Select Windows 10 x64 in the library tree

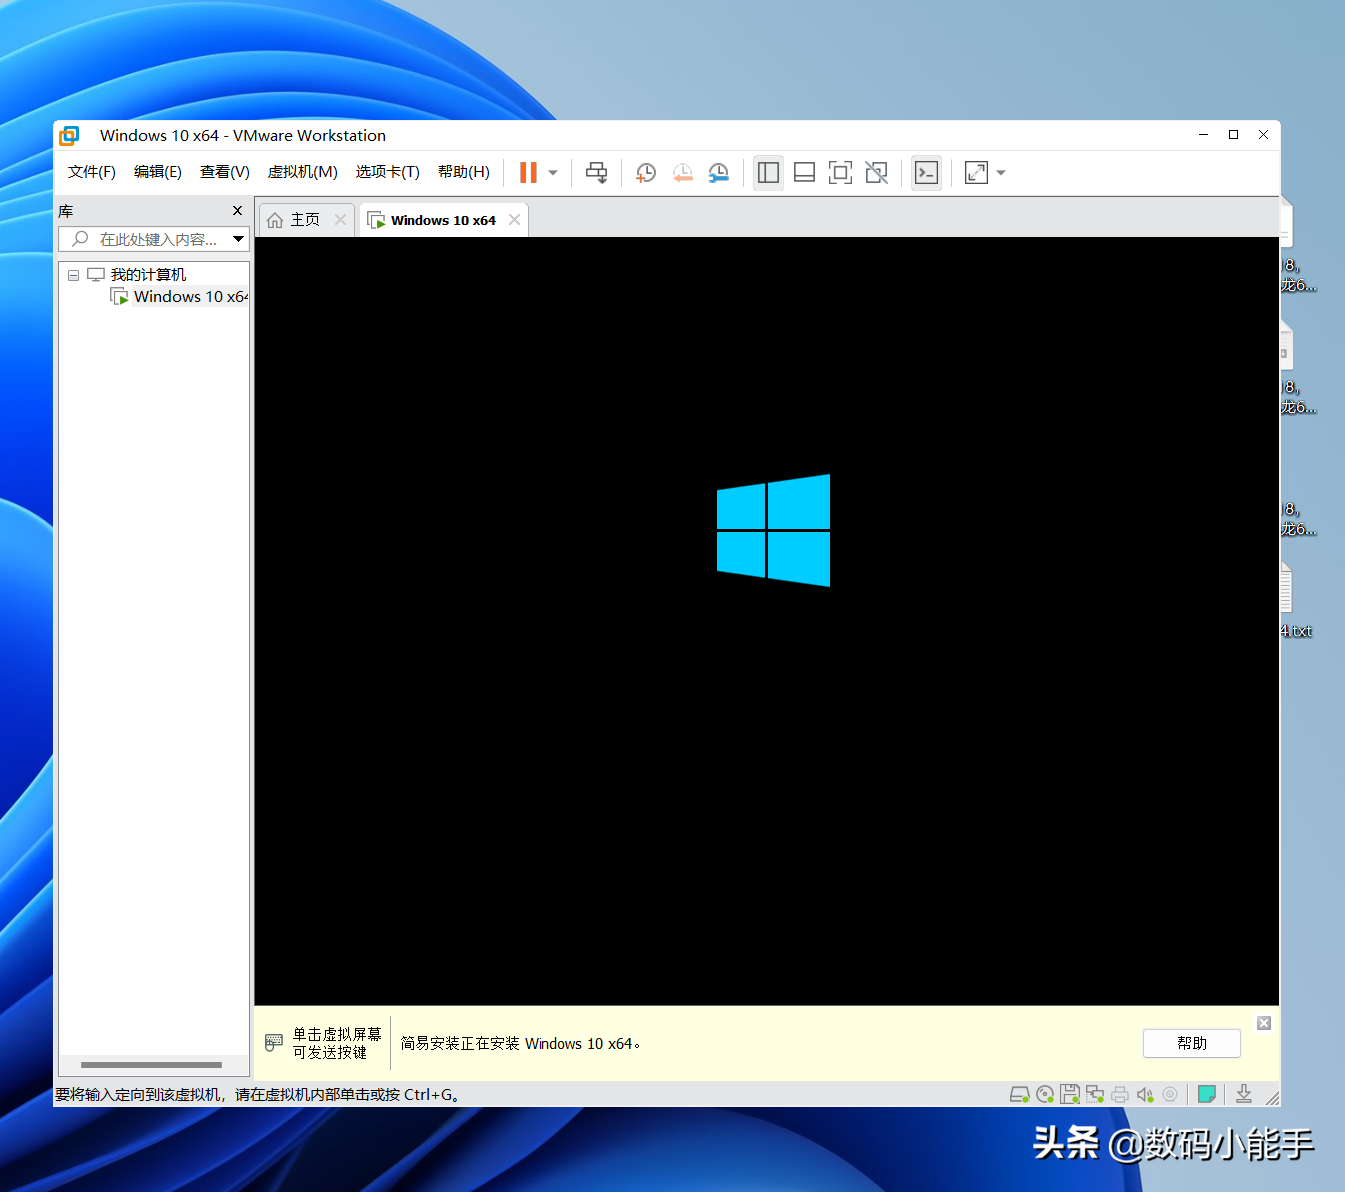pyautogui.click(x=189, y=297)
